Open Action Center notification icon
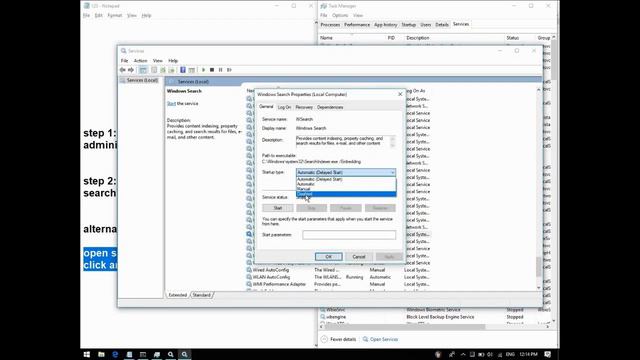Screen dimensions: 640x360 click(547, 354)
